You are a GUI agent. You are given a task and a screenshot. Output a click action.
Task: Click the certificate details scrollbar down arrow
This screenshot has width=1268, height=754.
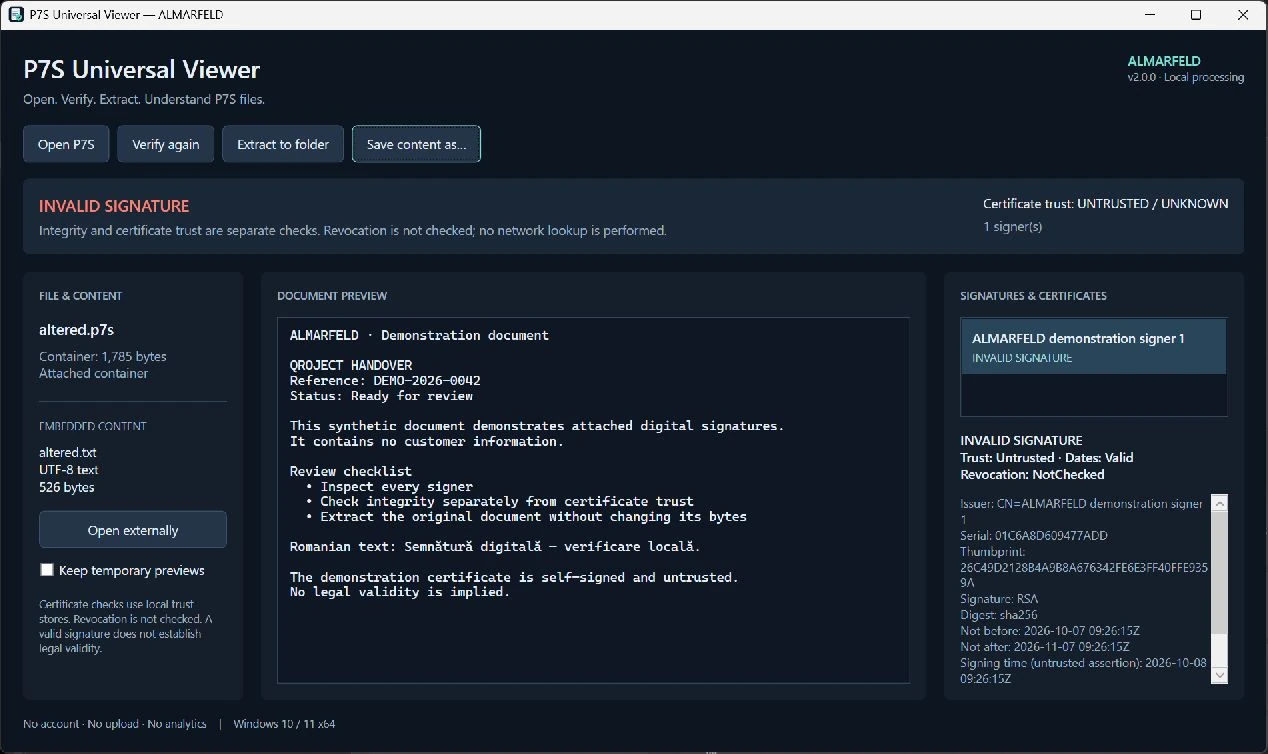pyautogui.click(x=1219, y=675)
